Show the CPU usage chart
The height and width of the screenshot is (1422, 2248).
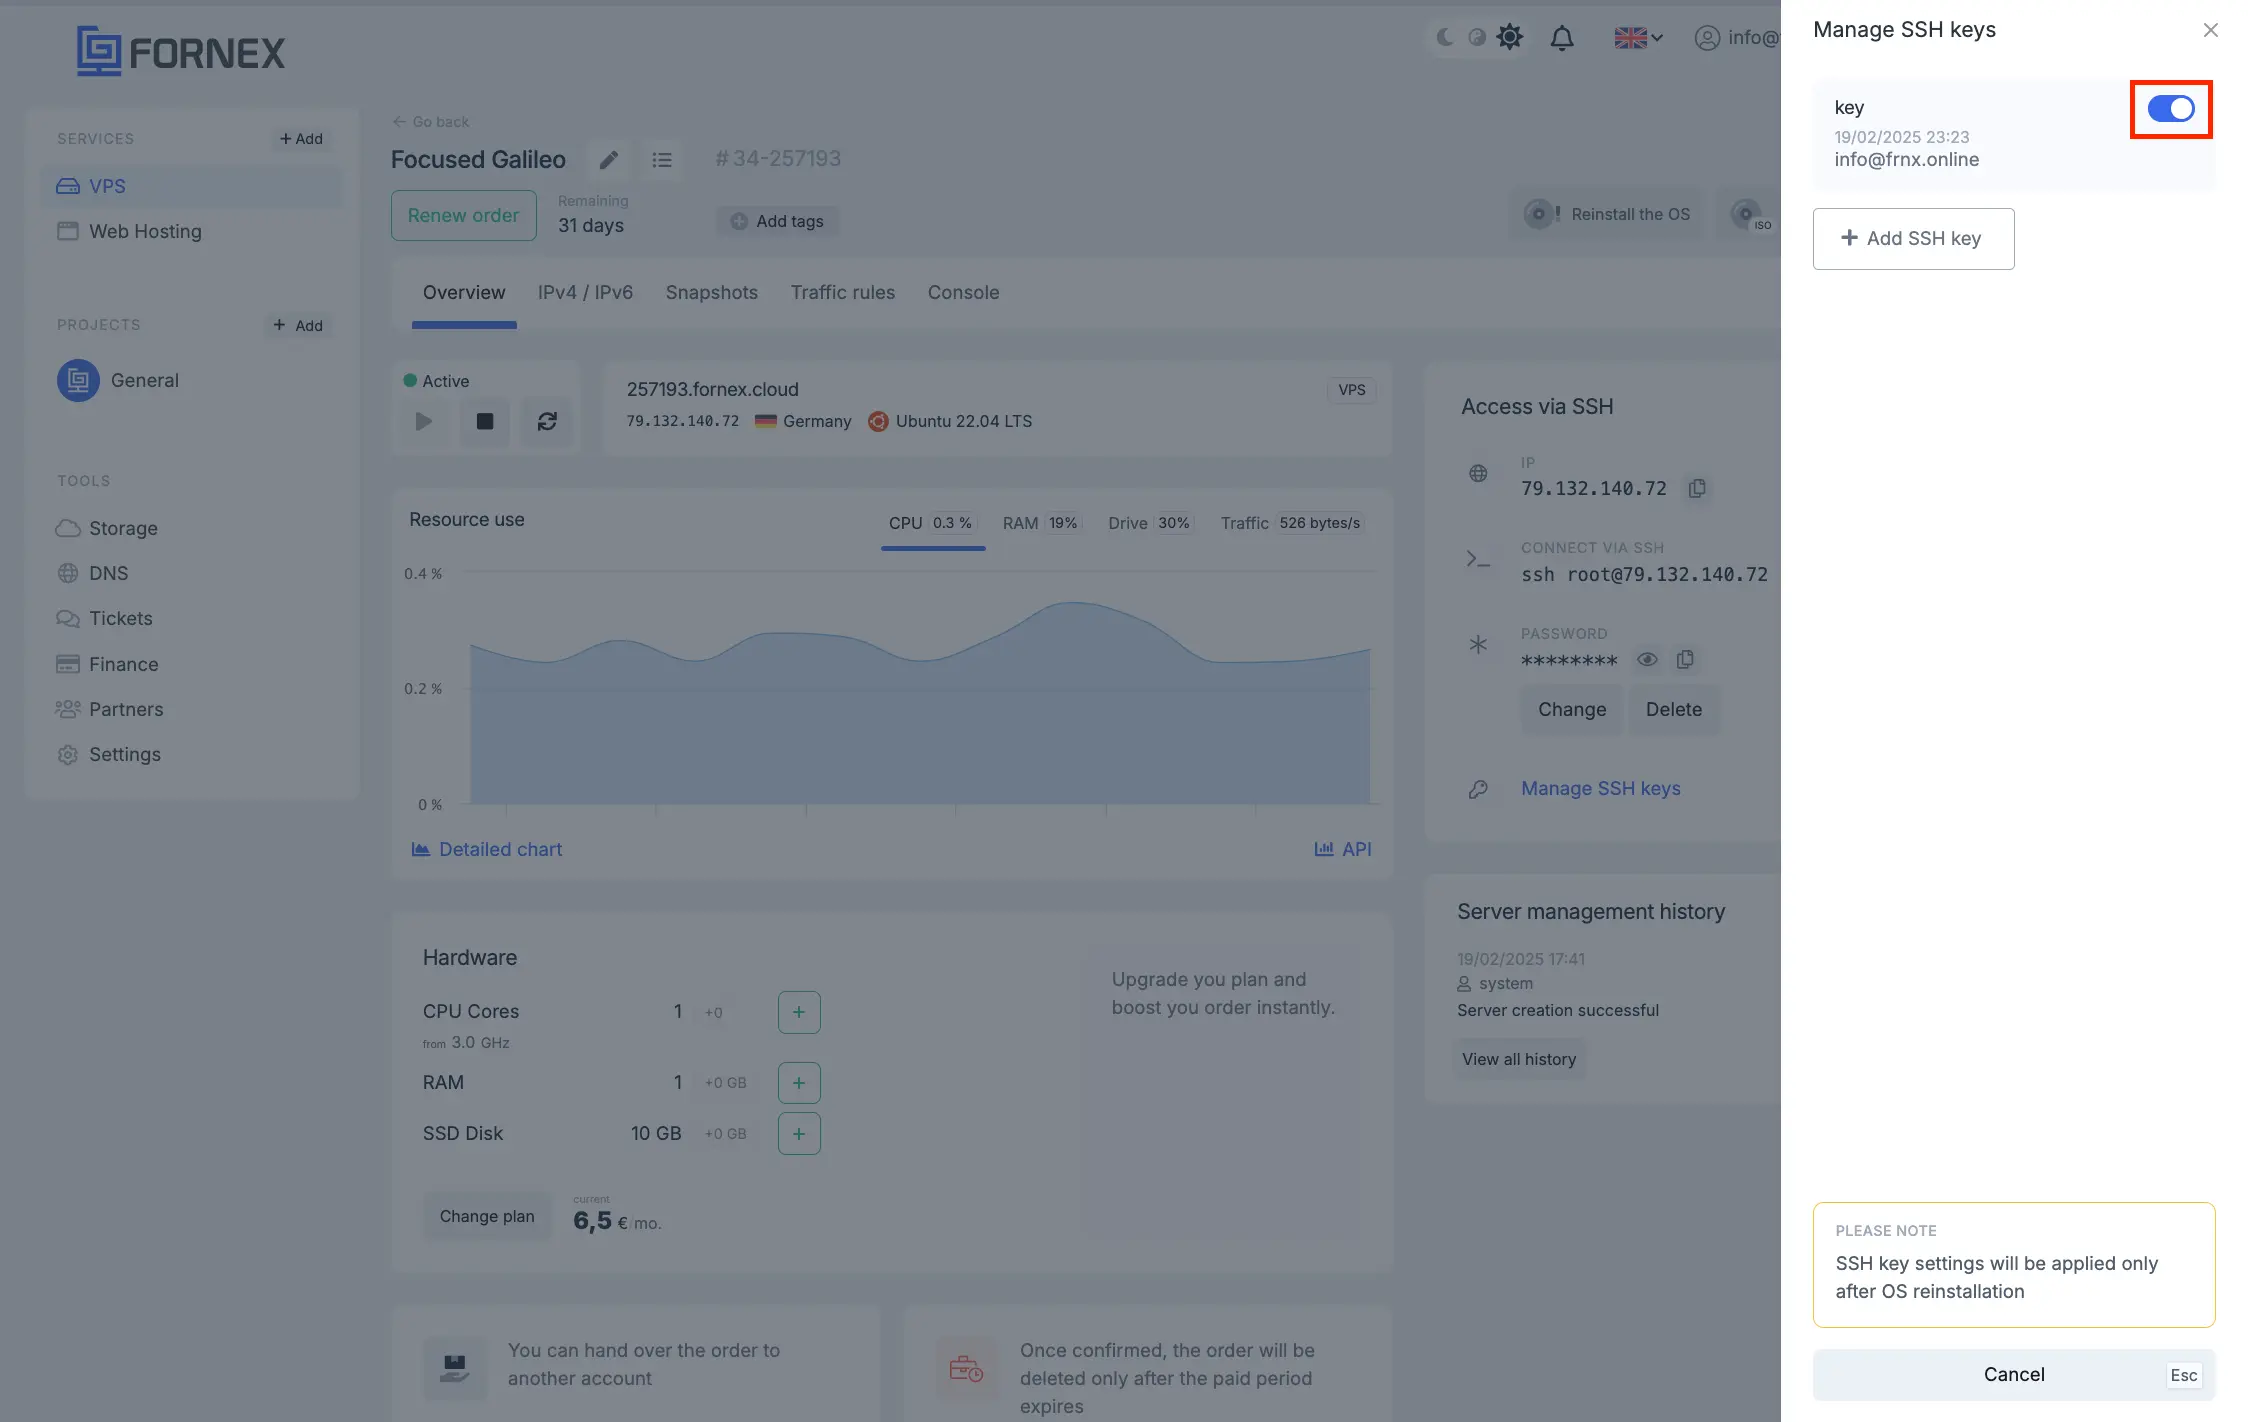point(932,523)
